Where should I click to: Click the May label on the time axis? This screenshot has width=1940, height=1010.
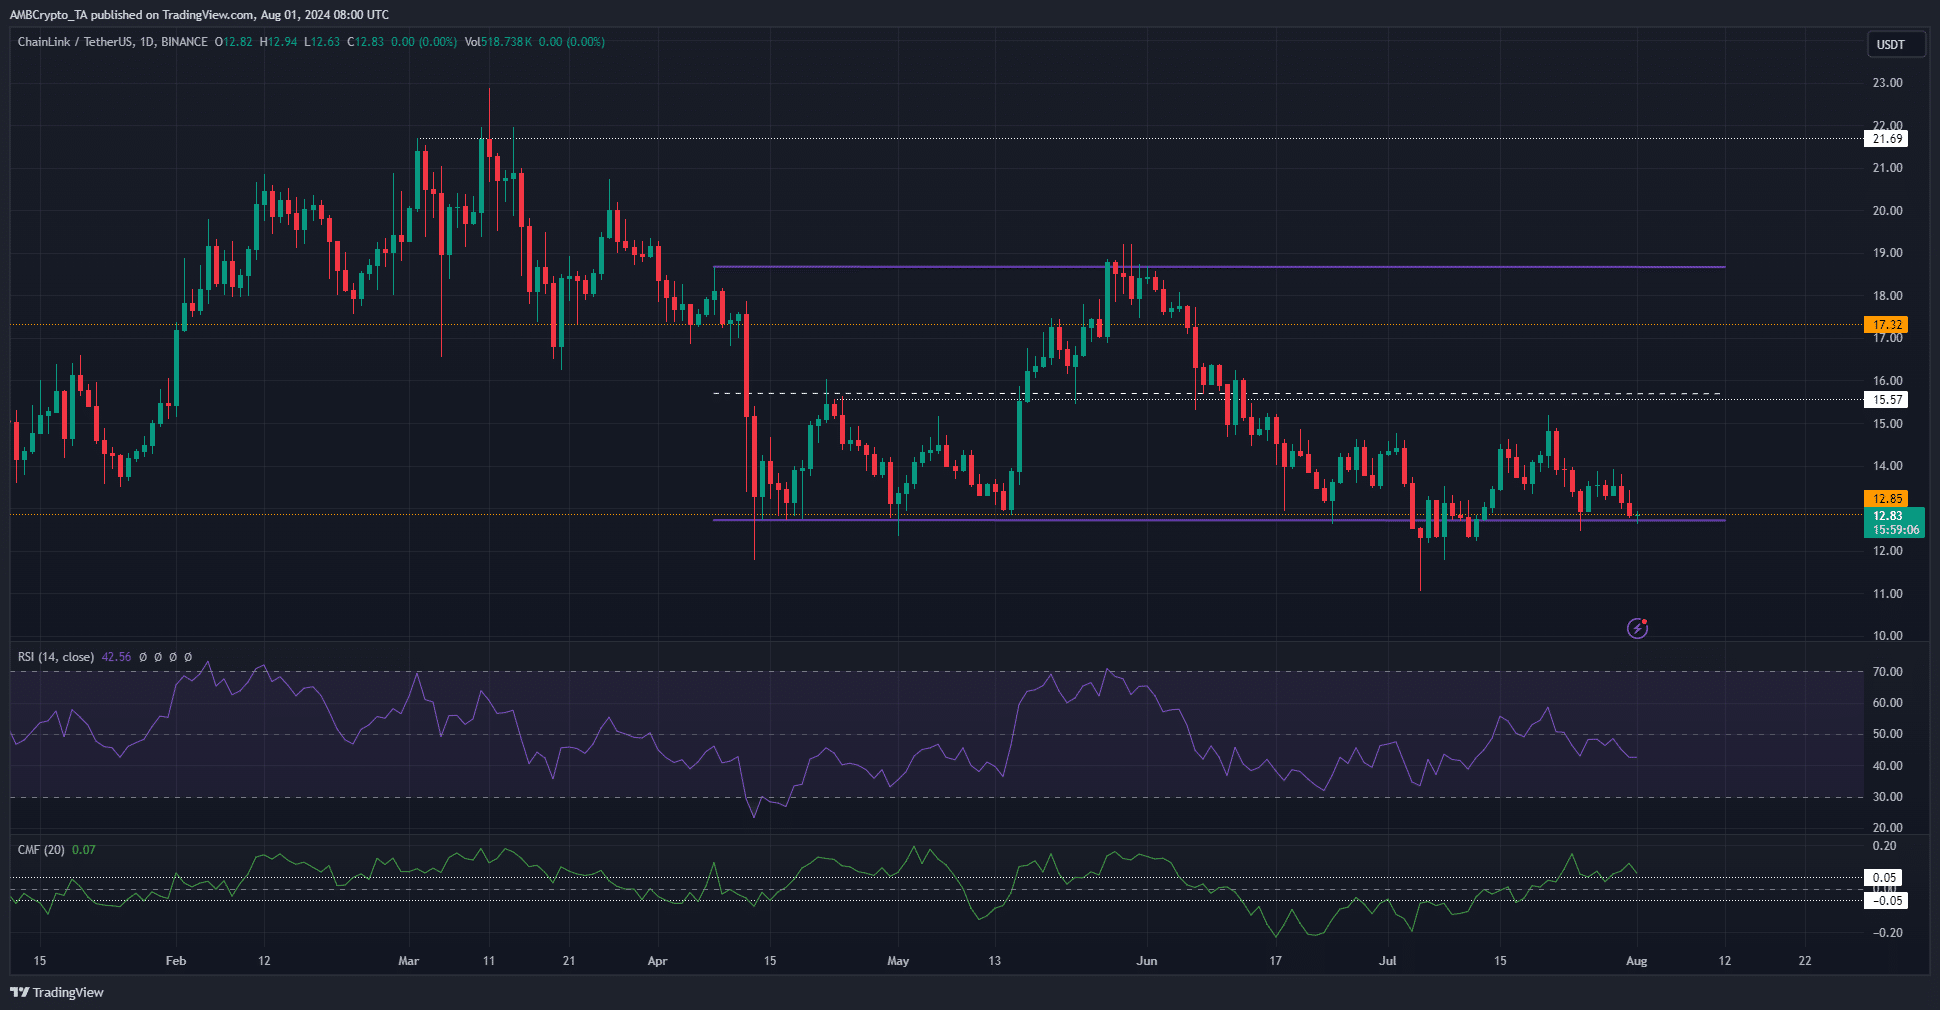pos(898,961)
